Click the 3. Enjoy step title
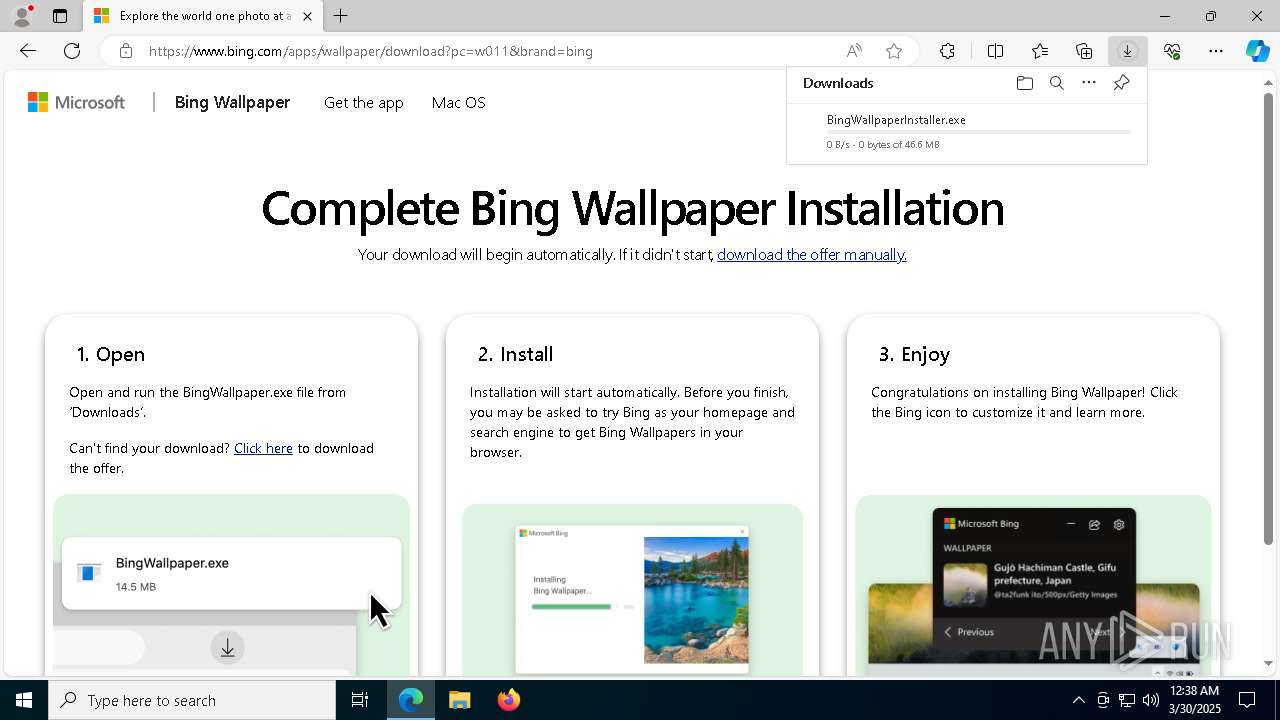The width and height of the screenshot is (1280, 720). tap(914, 354)
